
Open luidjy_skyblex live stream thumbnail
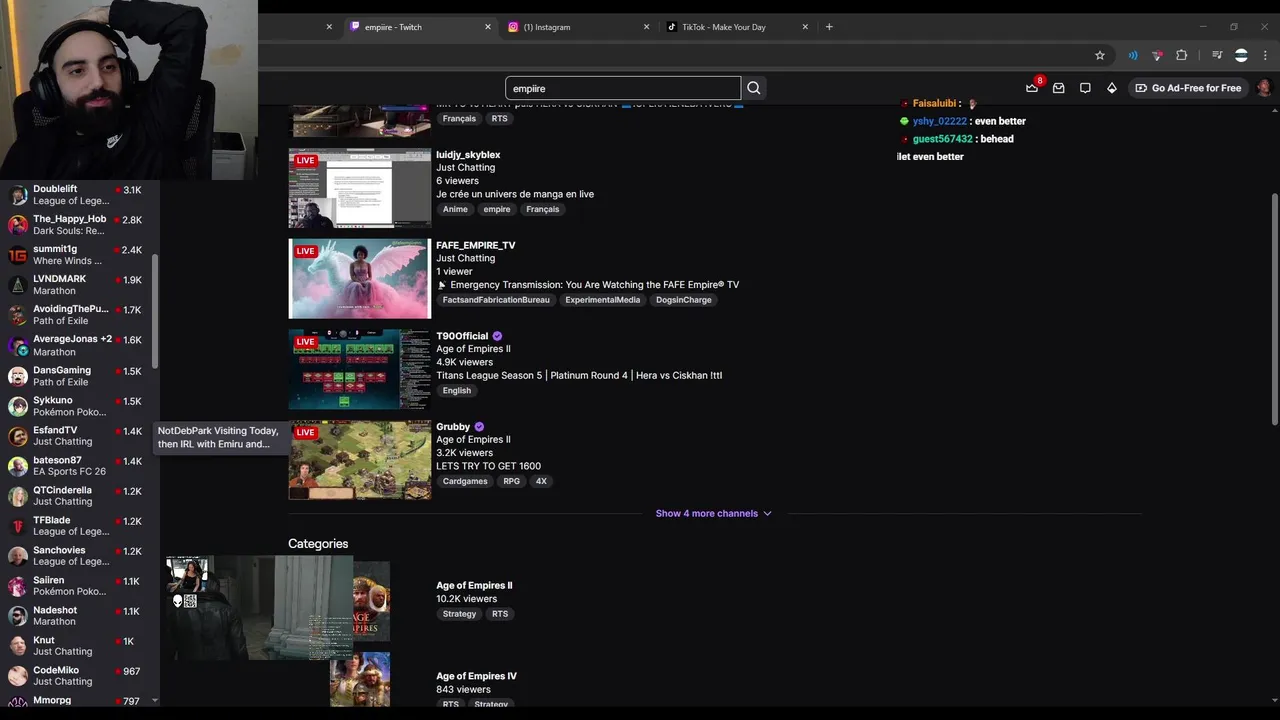coord(360,188)
